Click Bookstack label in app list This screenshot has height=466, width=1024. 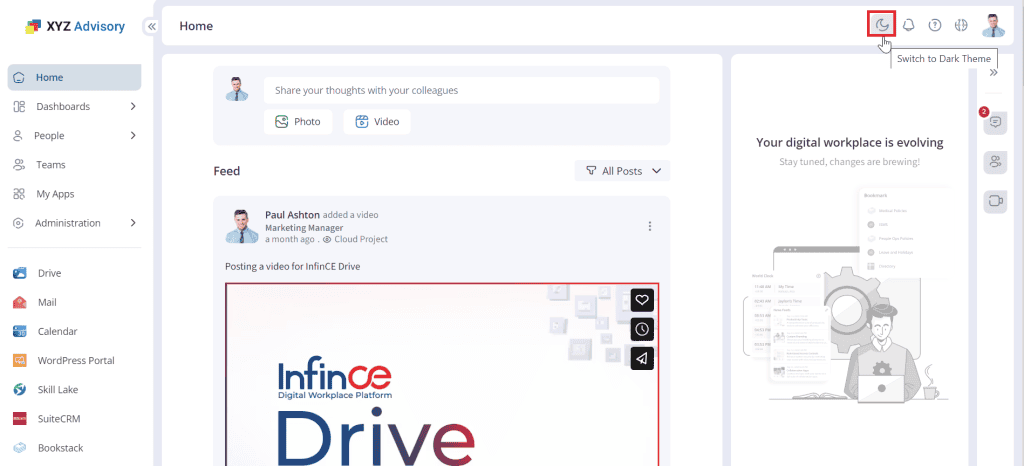coord(61,448)
